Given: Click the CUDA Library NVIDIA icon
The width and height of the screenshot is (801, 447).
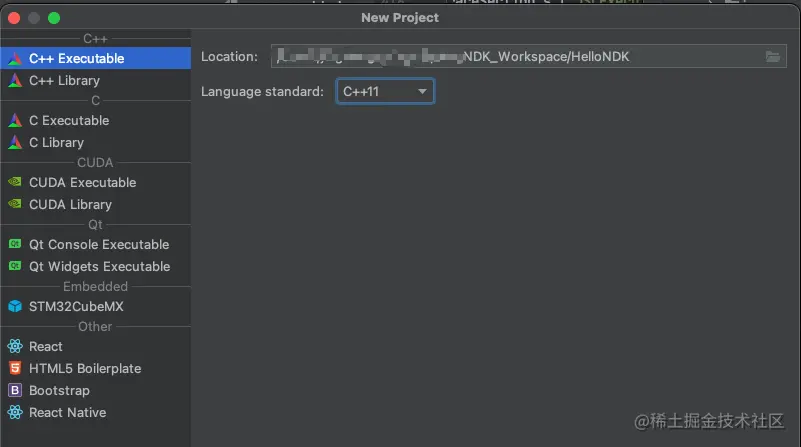Looking at the screenshot, I should tap(15, 204).
